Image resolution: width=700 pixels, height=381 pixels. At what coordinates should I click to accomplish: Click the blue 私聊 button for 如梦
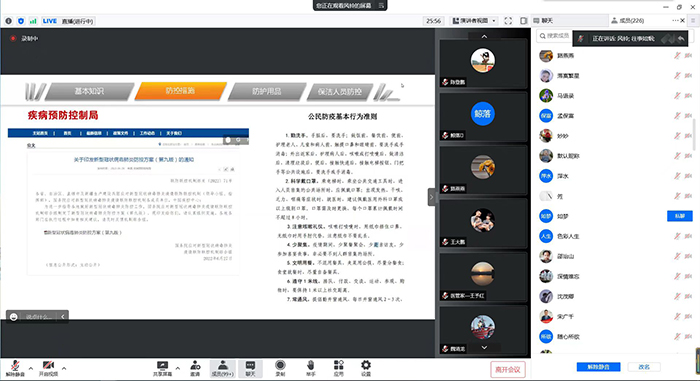[x=679, y=216]
